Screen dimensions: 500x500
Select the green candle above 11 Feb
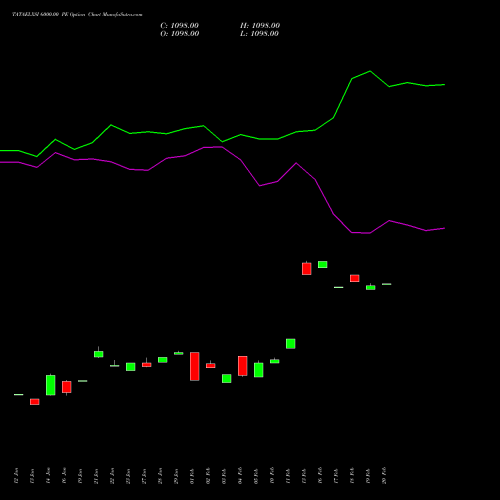291,344
